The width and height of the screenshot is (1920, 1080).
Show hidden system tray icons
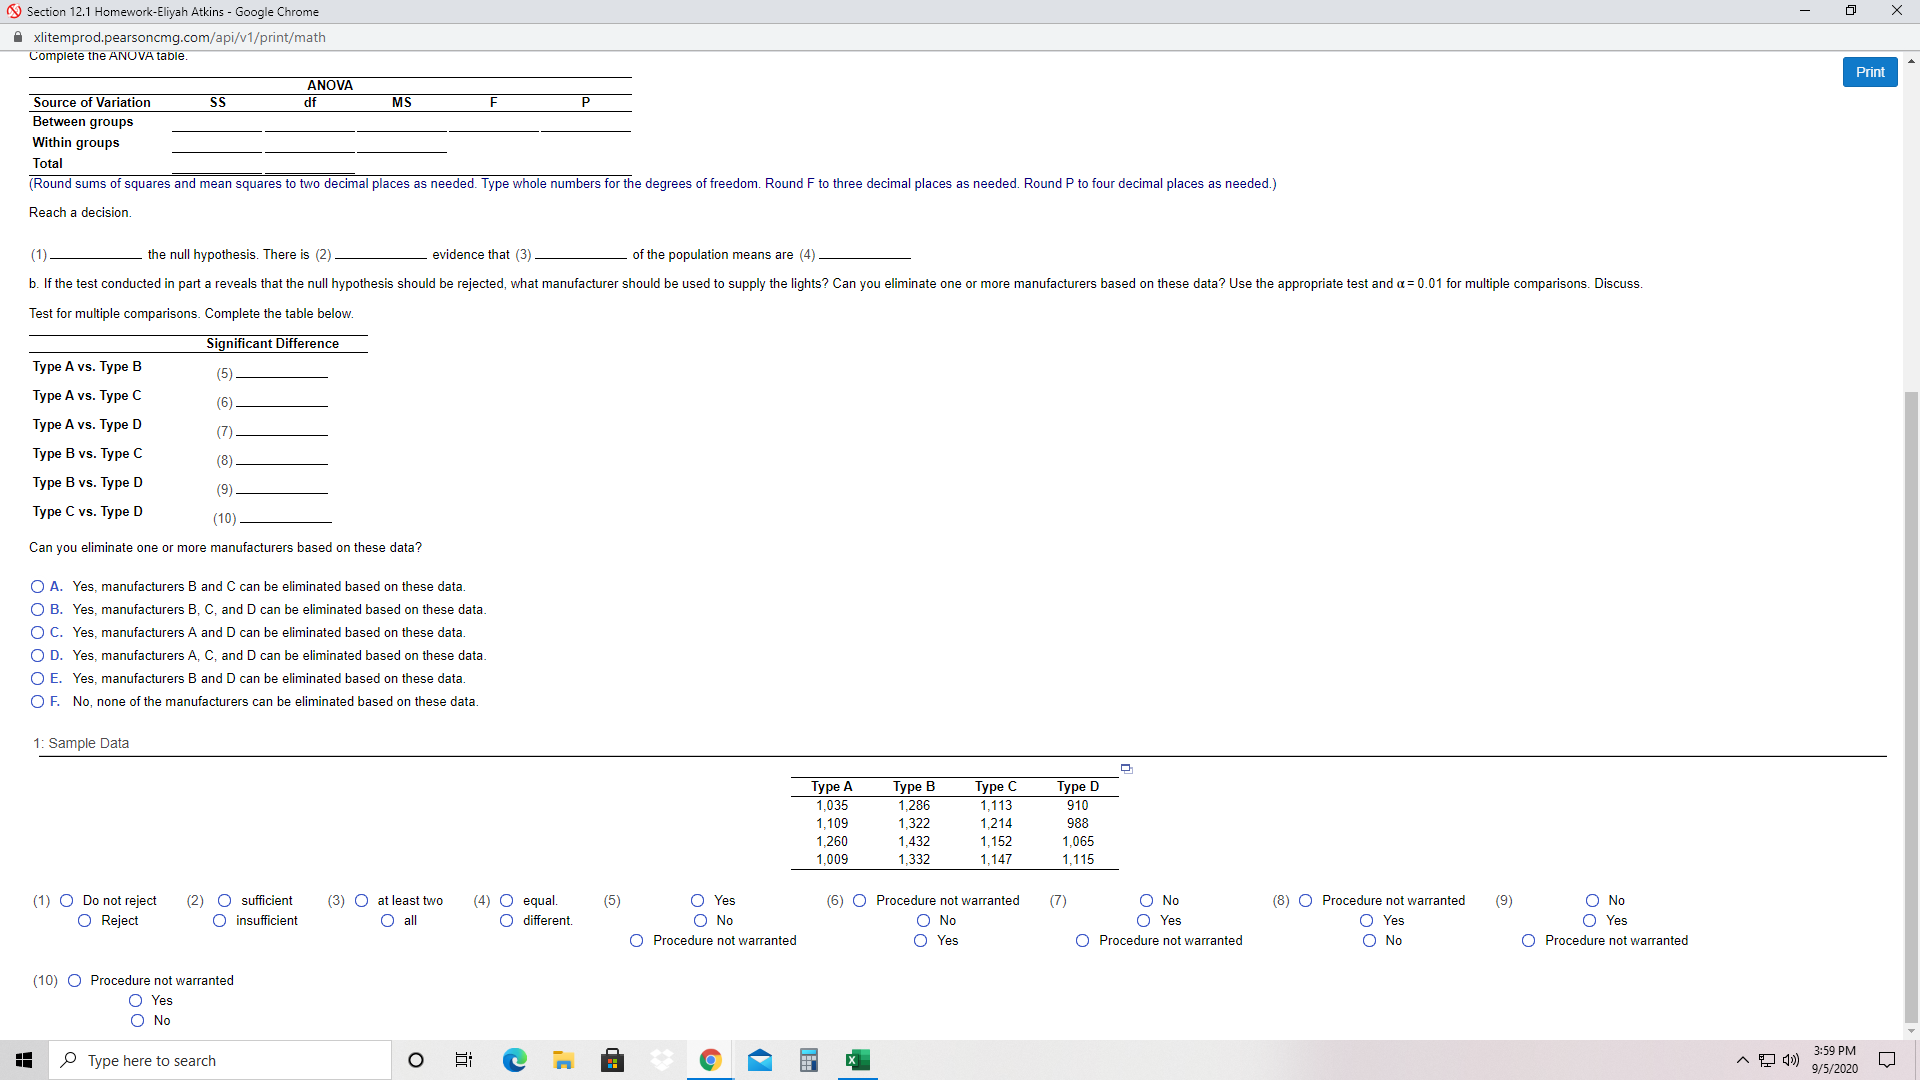tap(1742, 1060)
